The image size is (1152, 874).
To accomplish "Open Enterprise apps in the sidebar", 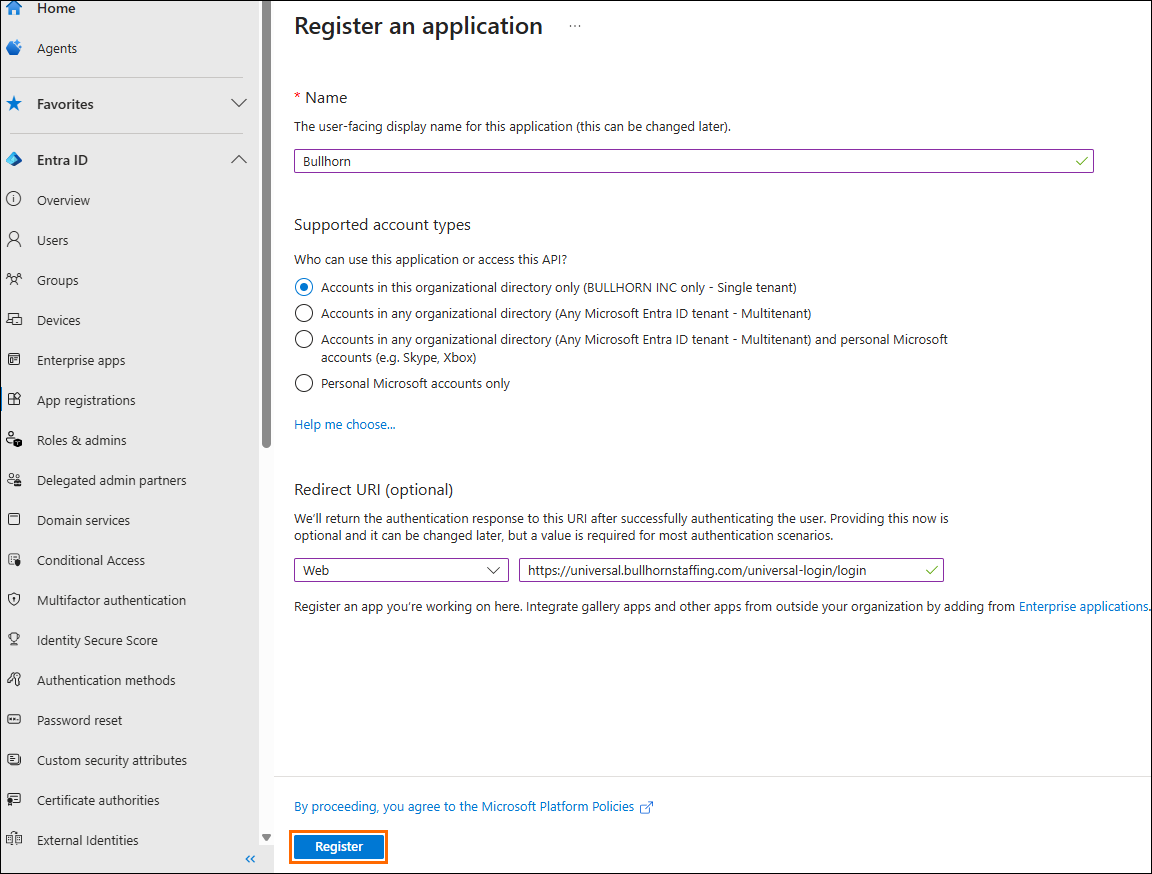I will pos(81,360).
